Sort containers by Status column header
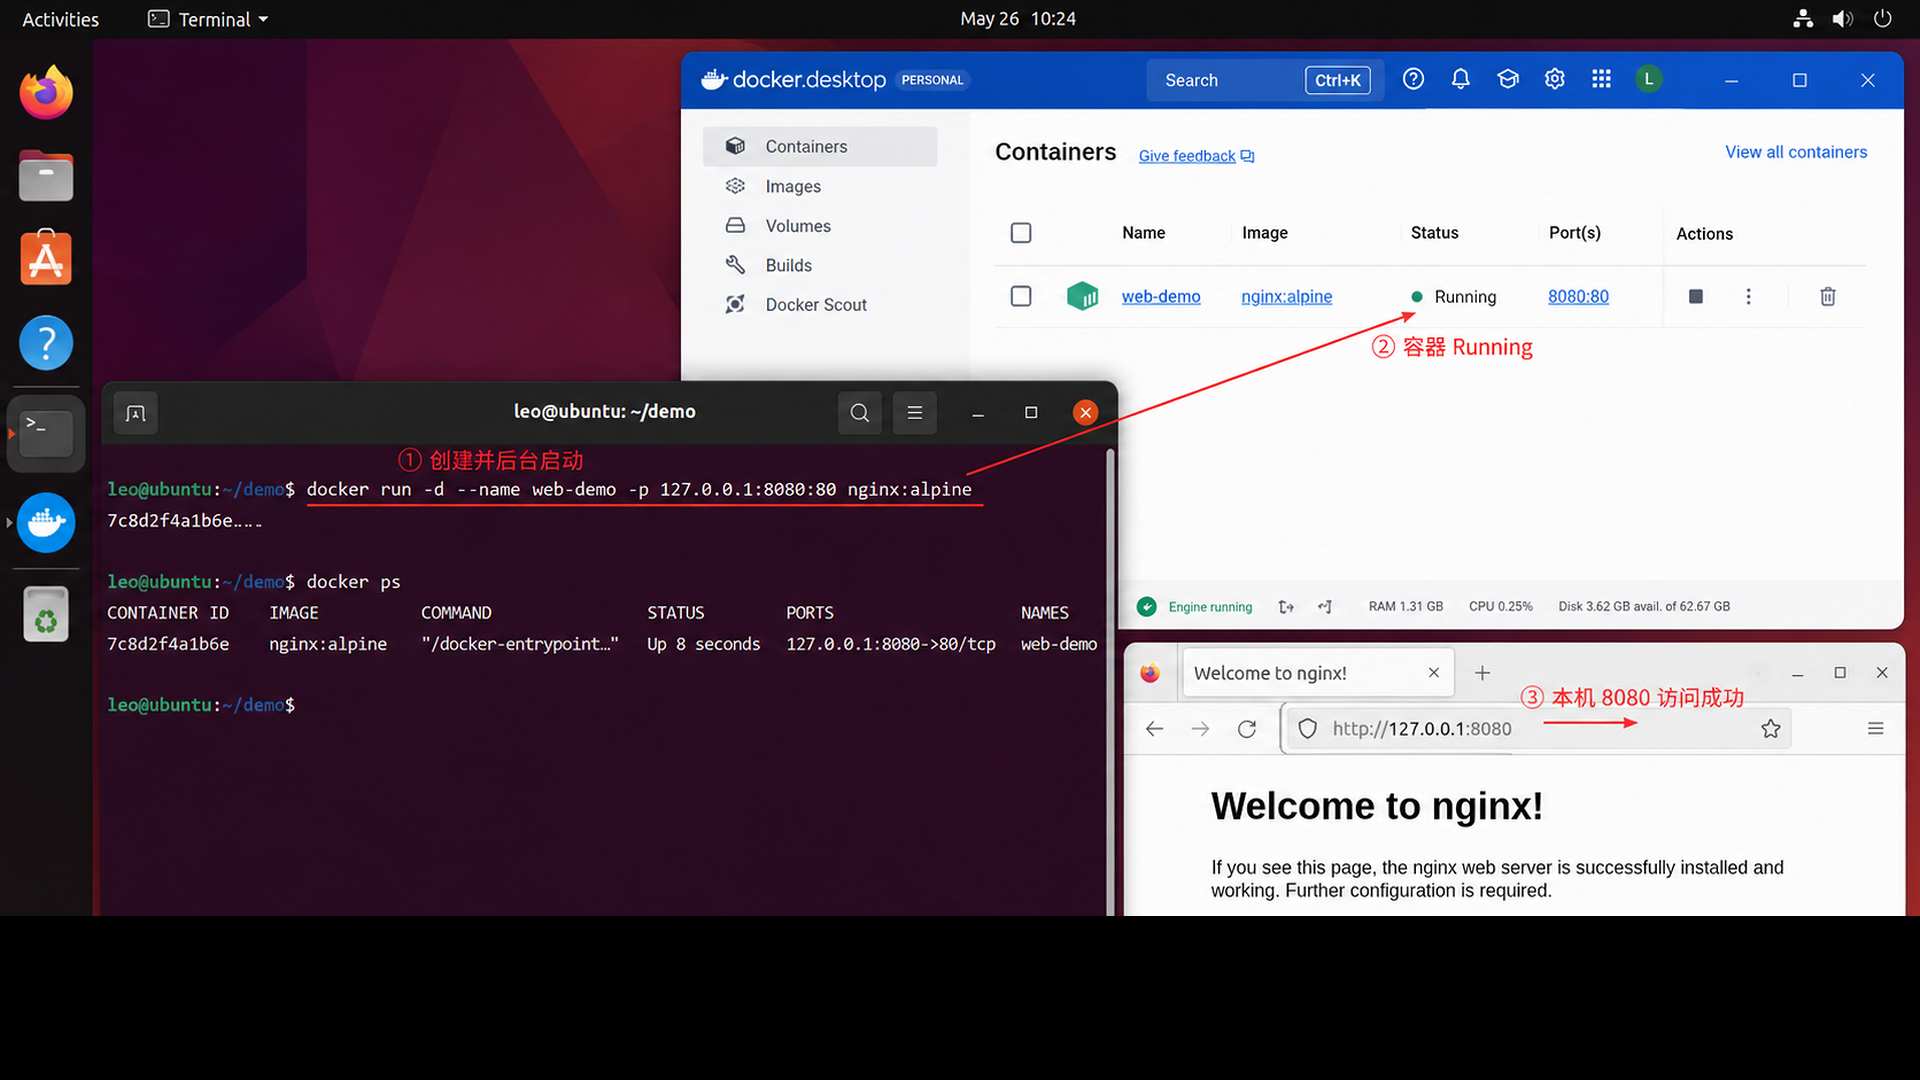This screenshot has height=1080, width=1920. pos(1434,233)
